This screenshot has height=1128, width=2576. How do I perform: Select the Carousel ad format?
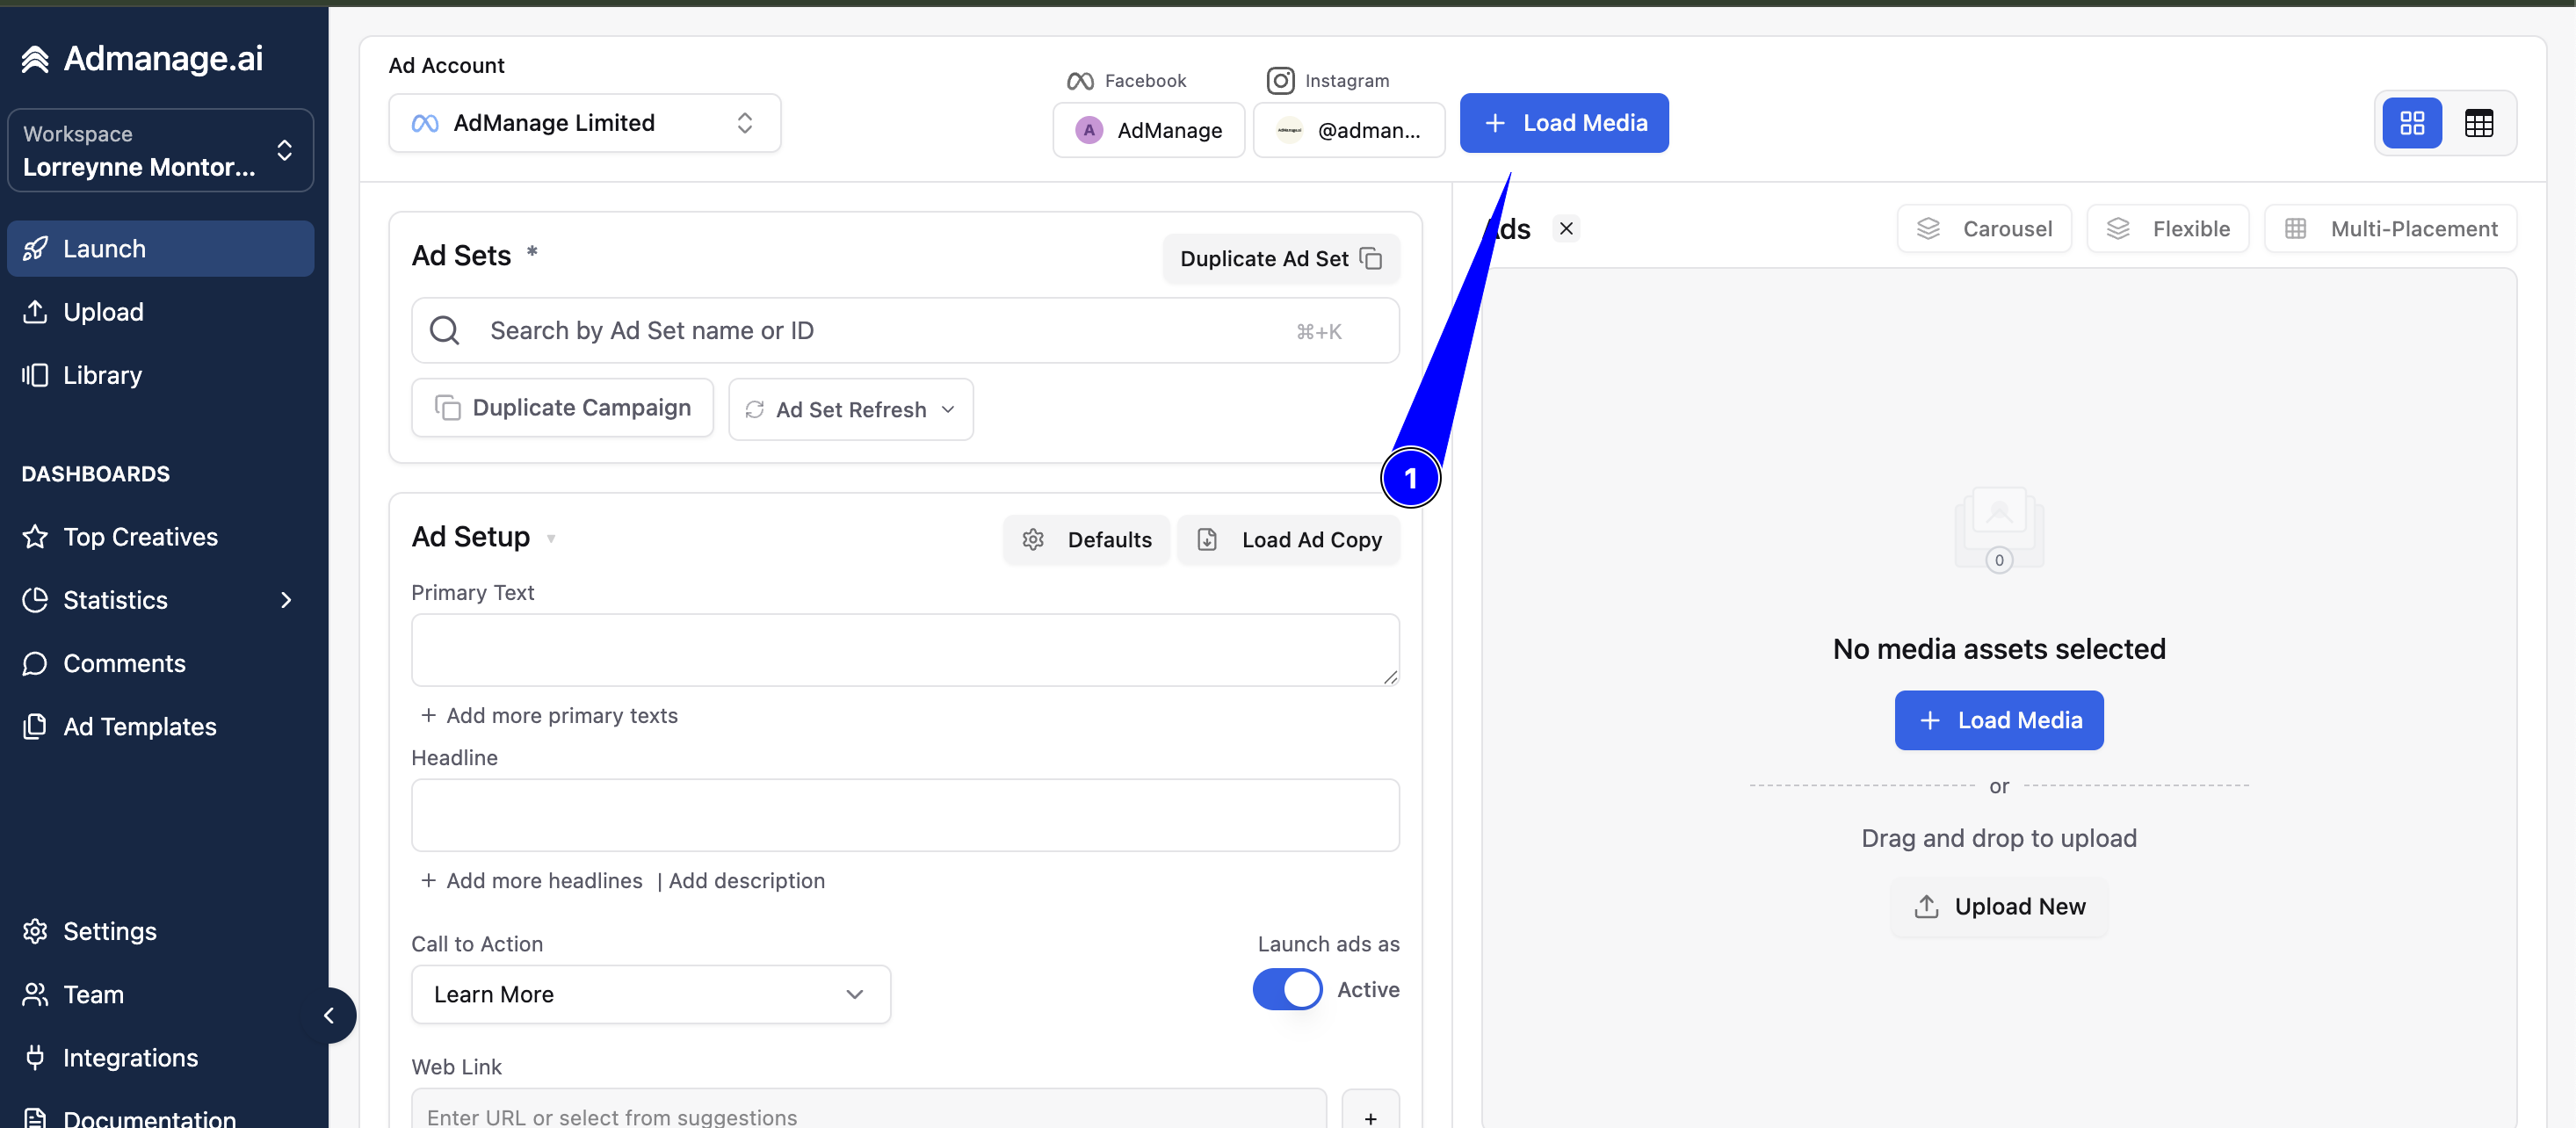pos(1984,229)
